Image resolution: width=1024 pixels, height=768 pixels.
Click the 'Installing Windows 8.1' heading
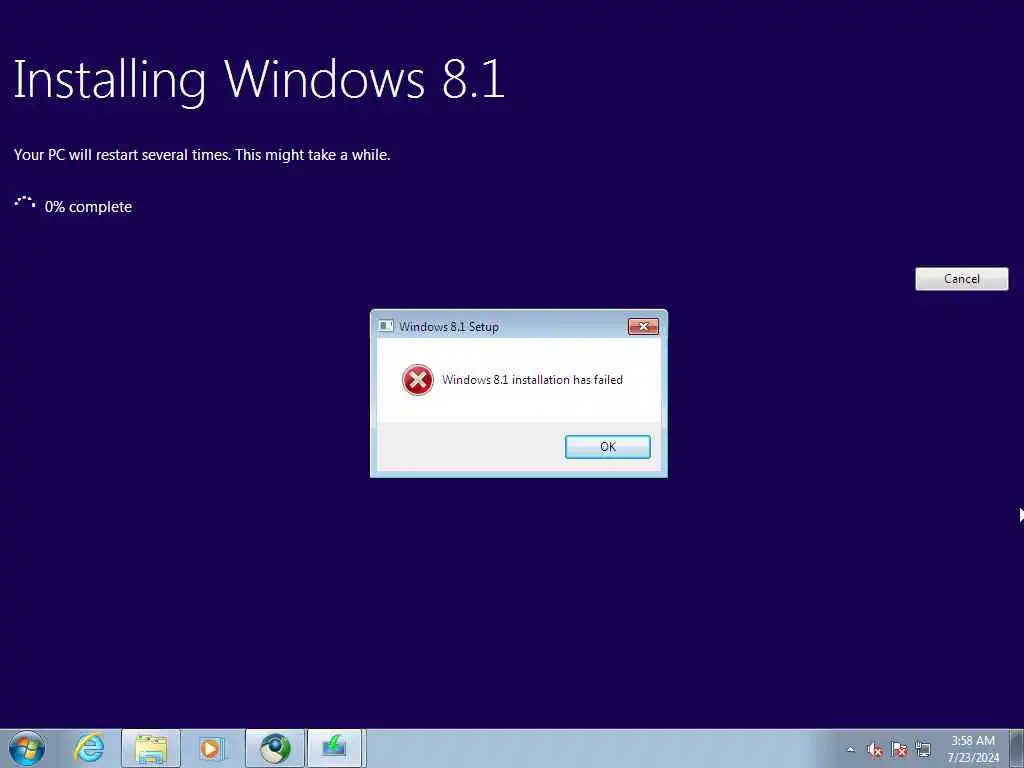259,80
